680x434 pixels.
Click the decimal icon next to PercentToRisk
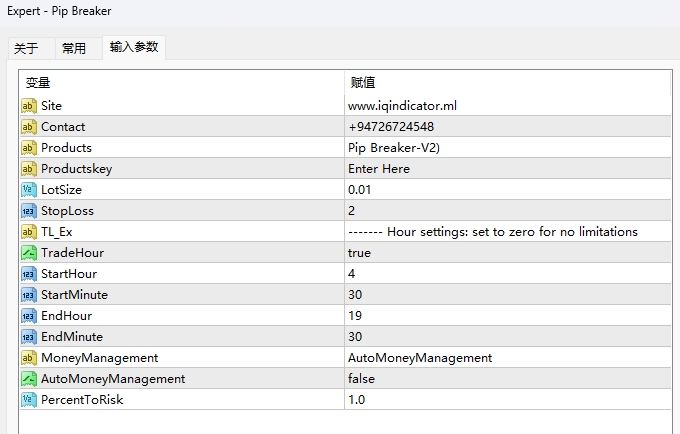28,399
